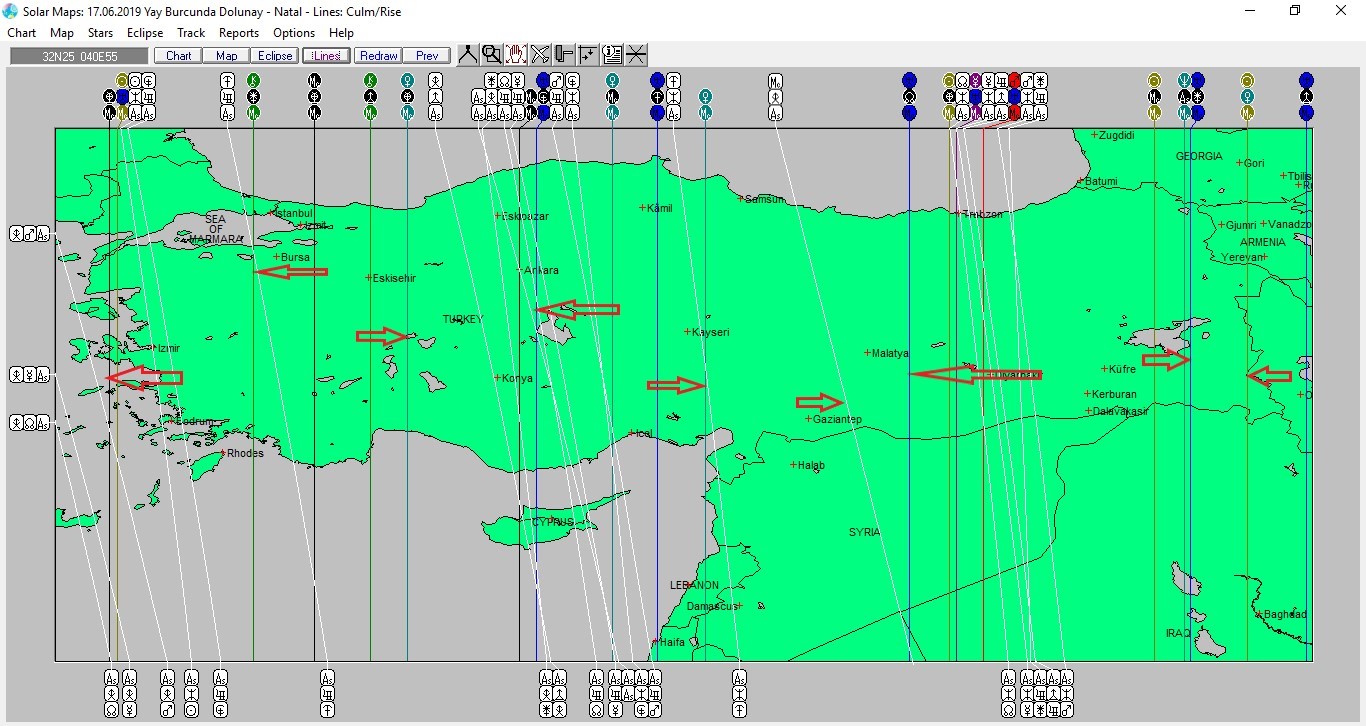Expand the Track menu
Image resolution: width=1366 pixels, height=726 pixels.
(191, 33)
